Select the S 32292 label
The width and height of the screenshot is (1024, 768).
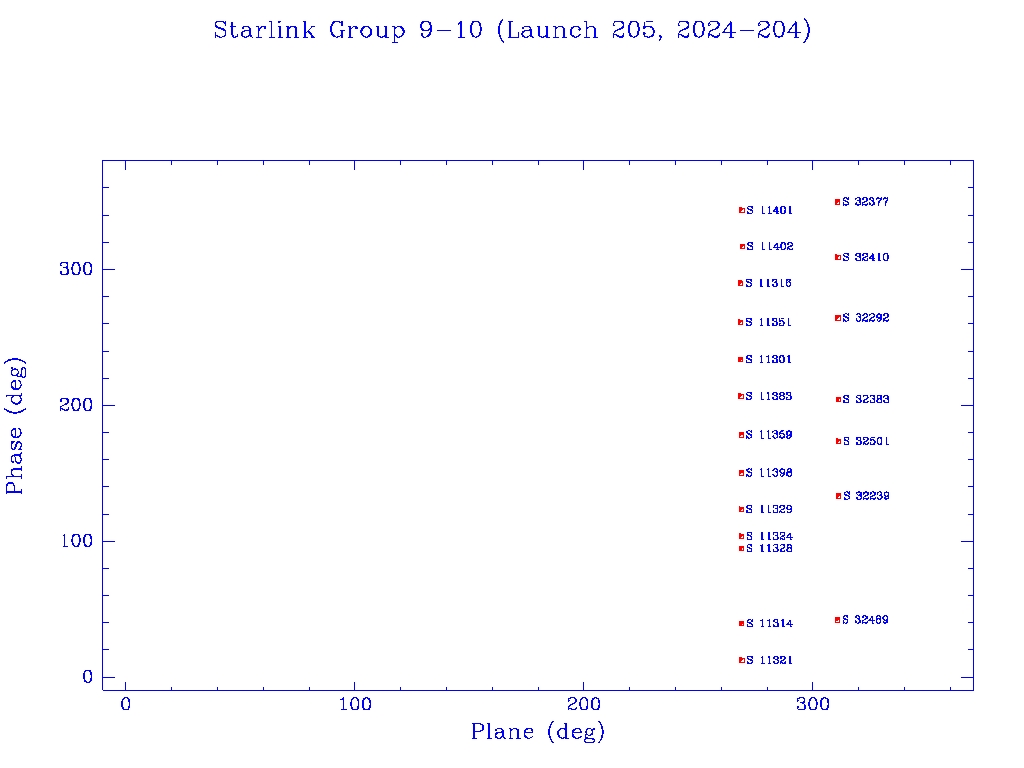(x=865, y=318)
